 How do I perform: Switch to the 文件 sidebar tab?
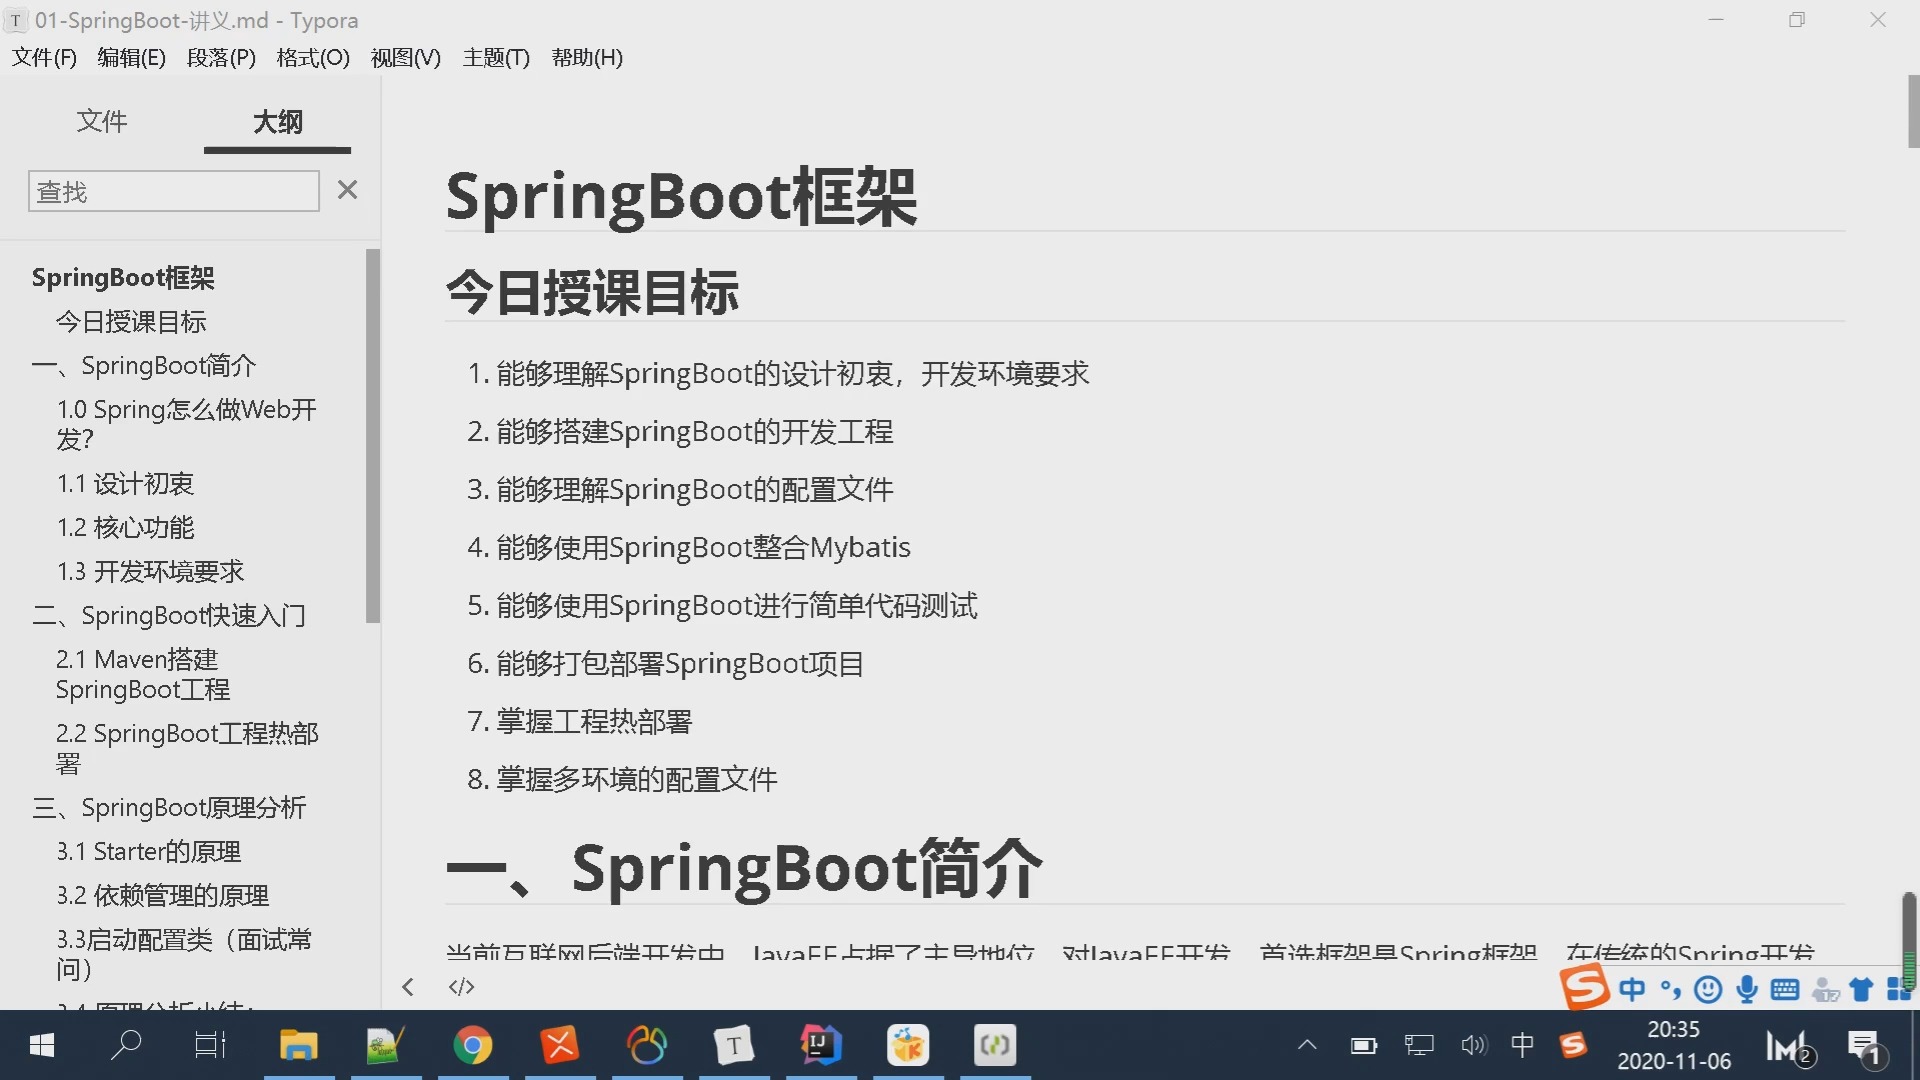[102, 122]
